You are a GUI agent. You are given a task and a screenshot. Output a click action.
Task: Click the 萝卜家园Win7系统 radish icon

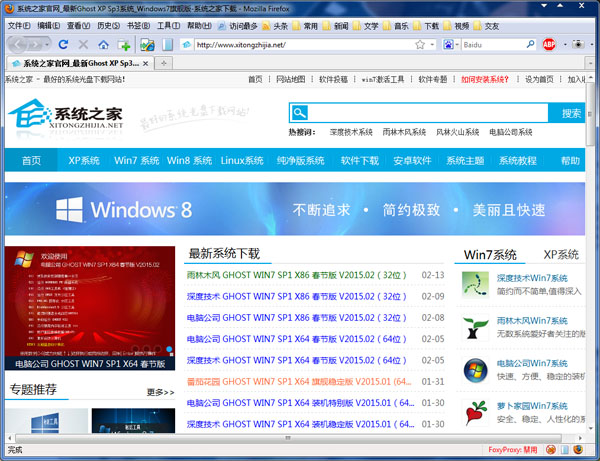[475, 412]
